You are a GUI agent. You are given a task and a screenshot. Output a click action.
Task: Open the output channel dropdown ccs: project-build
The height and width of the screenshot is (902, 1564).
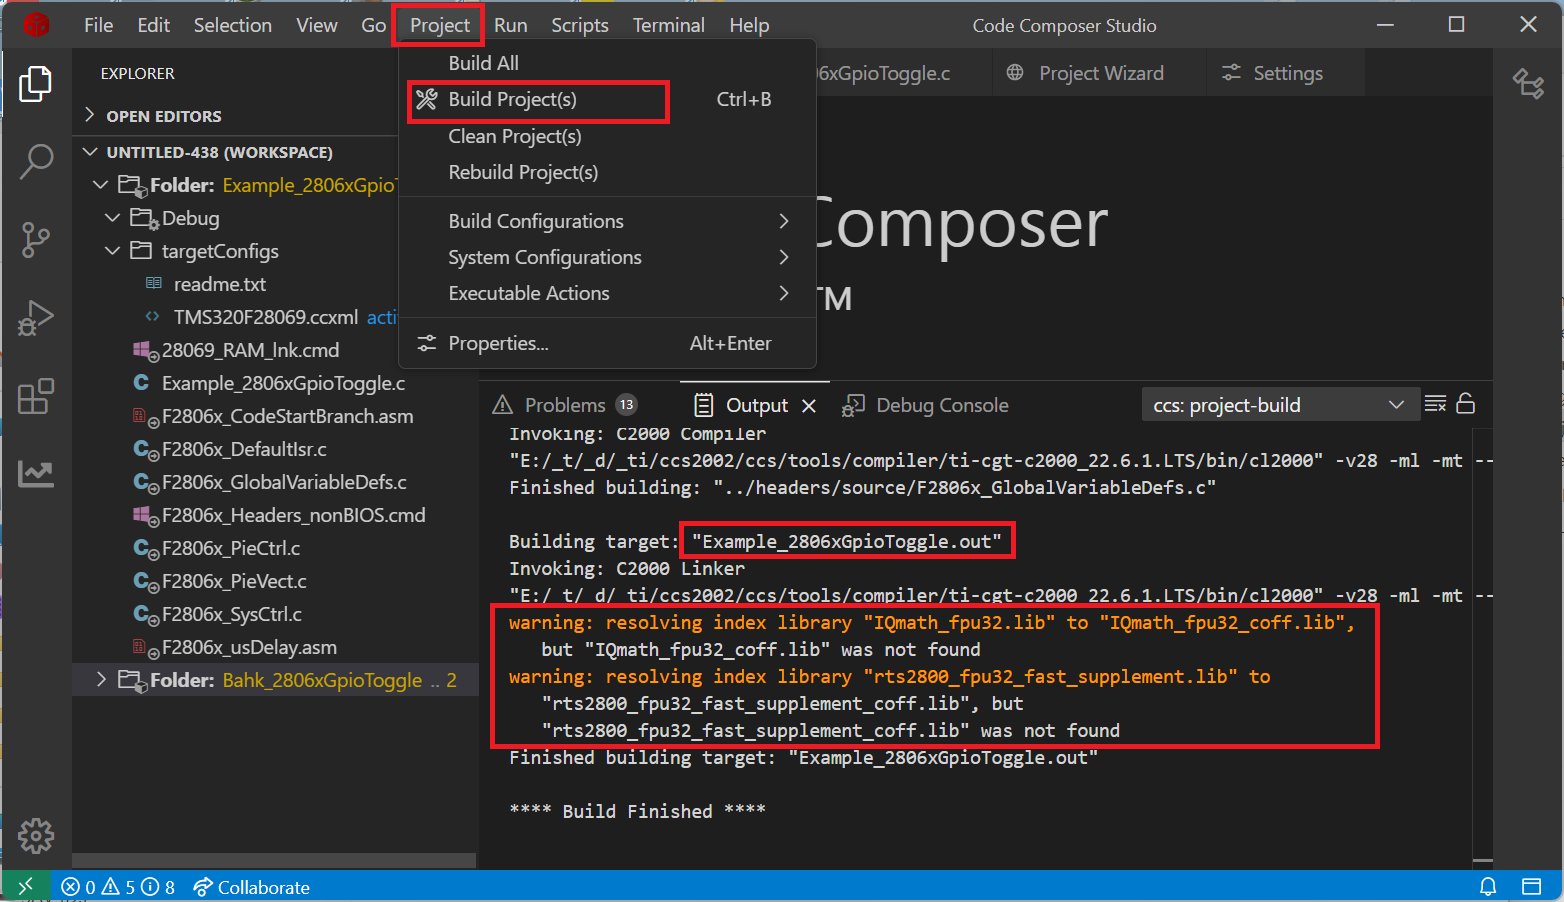coord(1280,405)
